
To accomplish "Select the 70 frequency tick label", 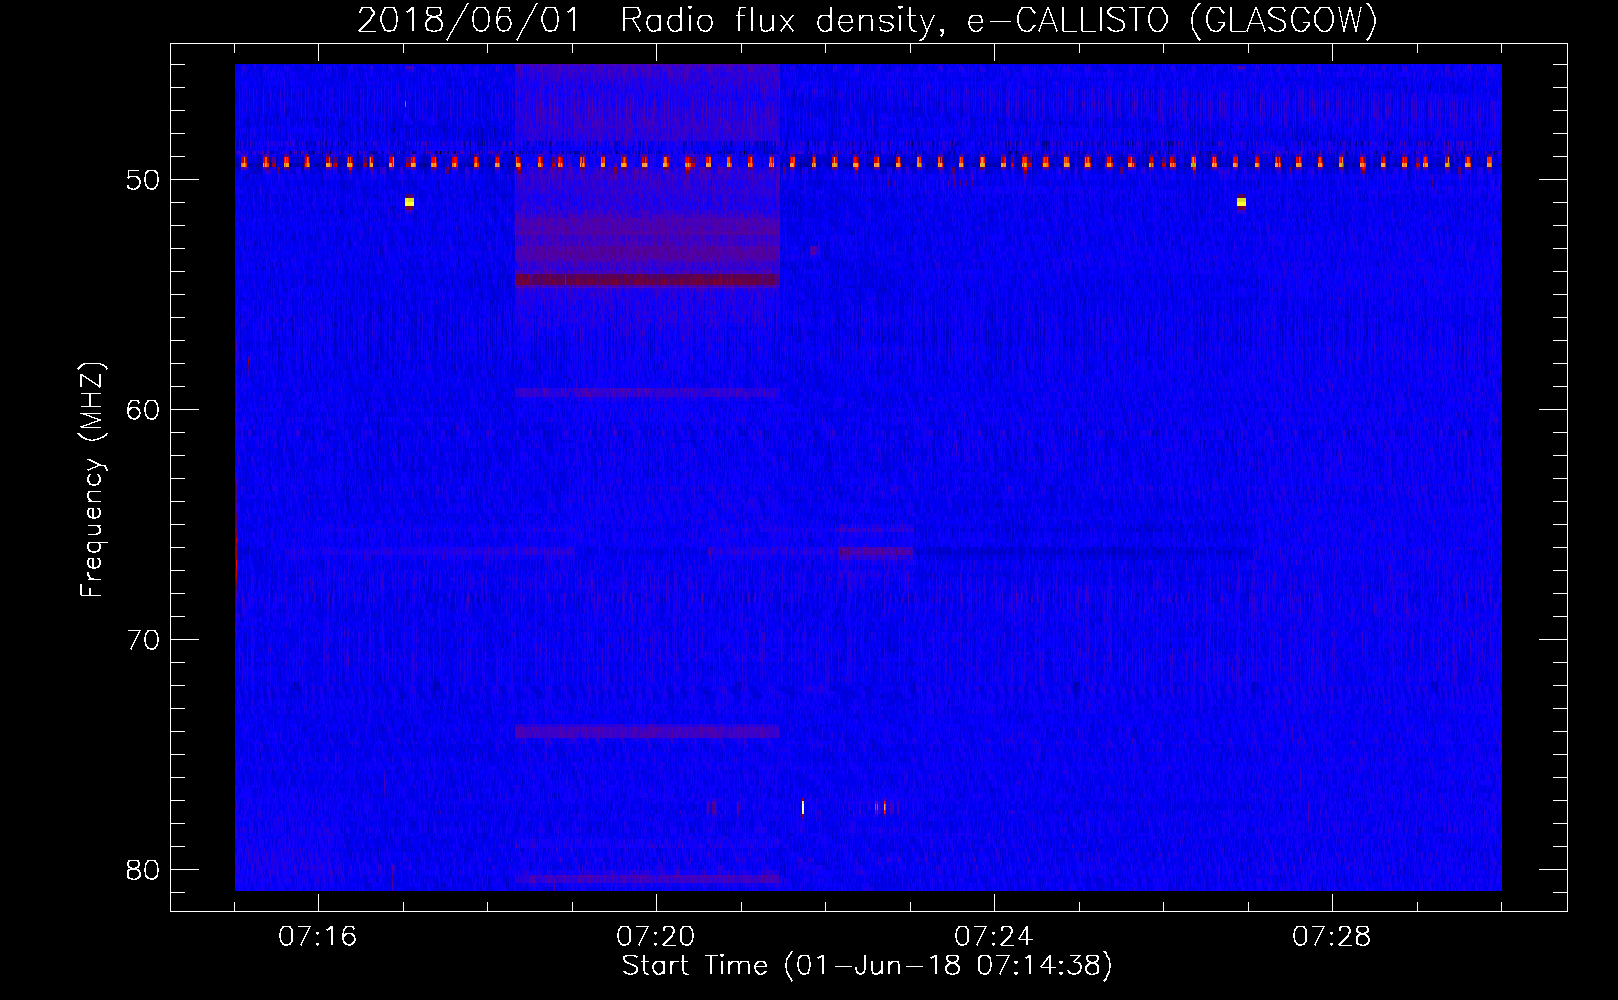I will (143, 640).
